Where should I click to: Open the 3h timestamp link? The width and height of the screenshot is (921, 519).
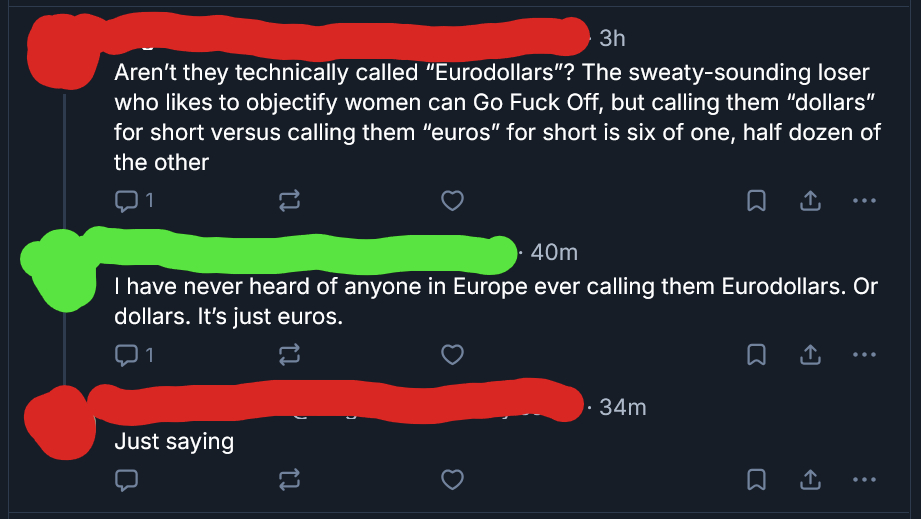(612, 38)
